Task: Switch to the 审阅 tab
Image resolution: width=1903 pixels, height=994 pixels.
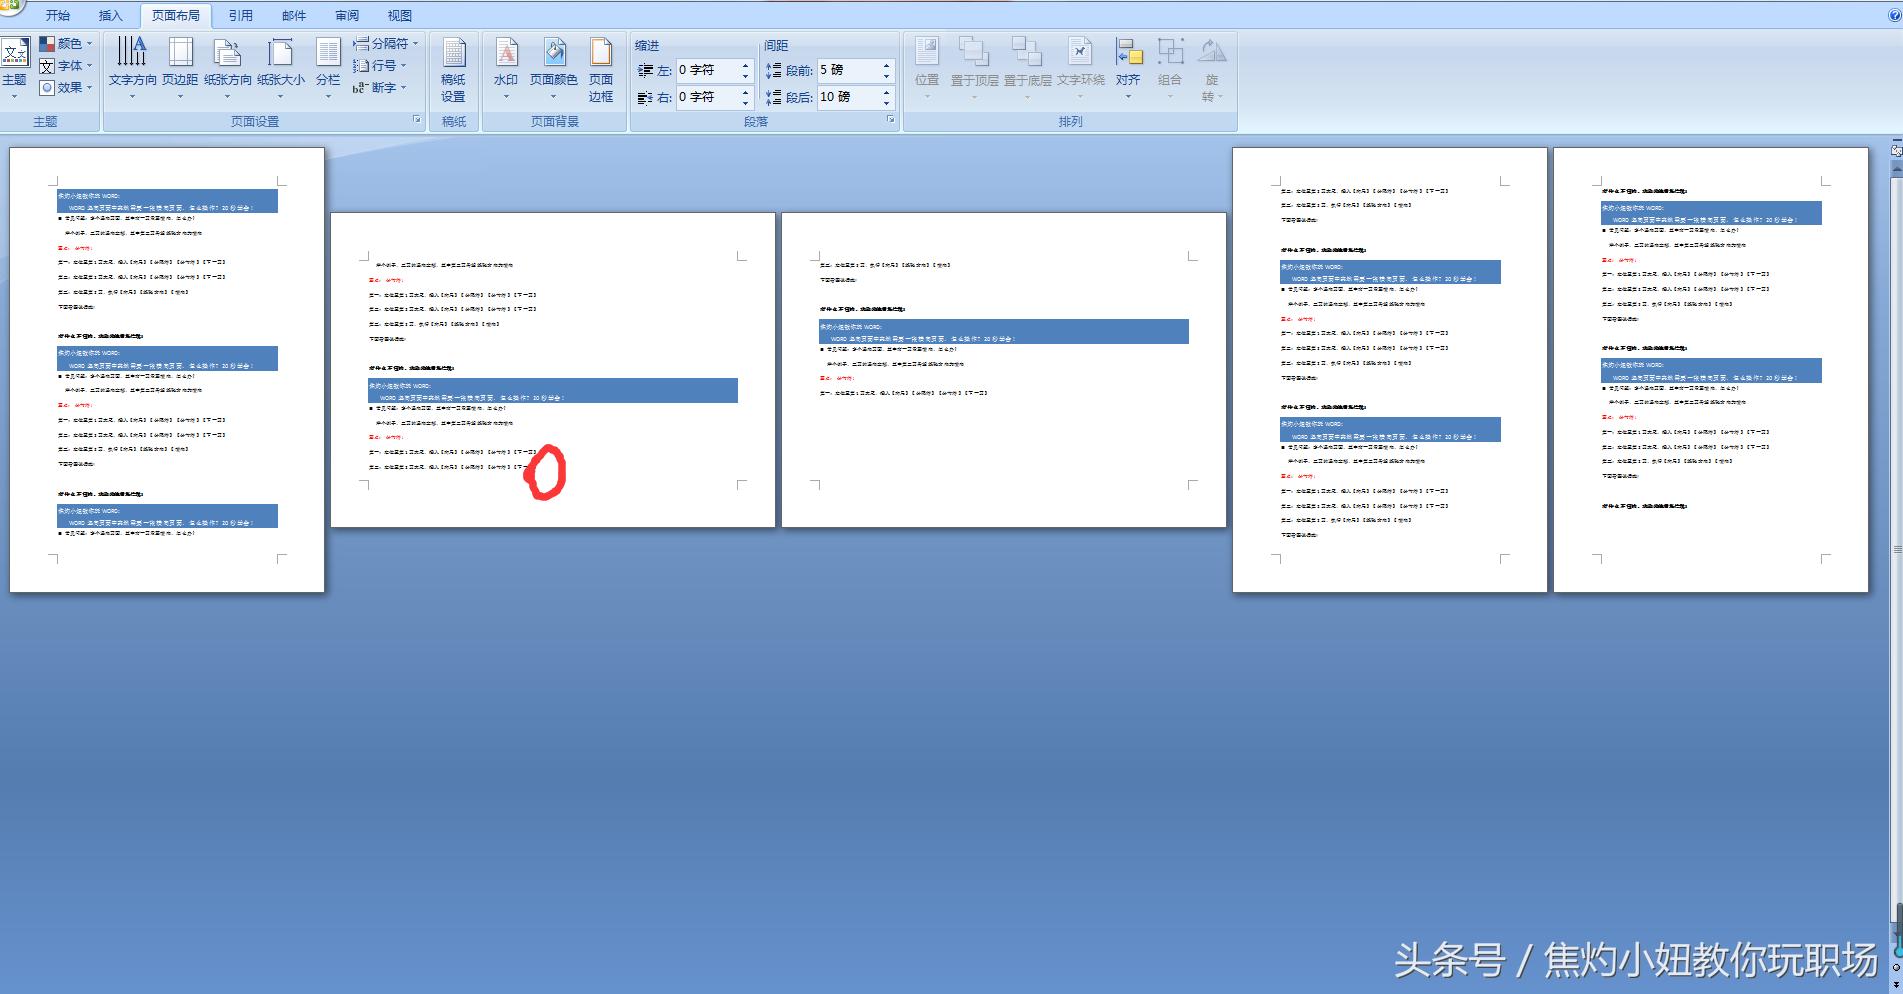Action: click(x=347, y=15)
